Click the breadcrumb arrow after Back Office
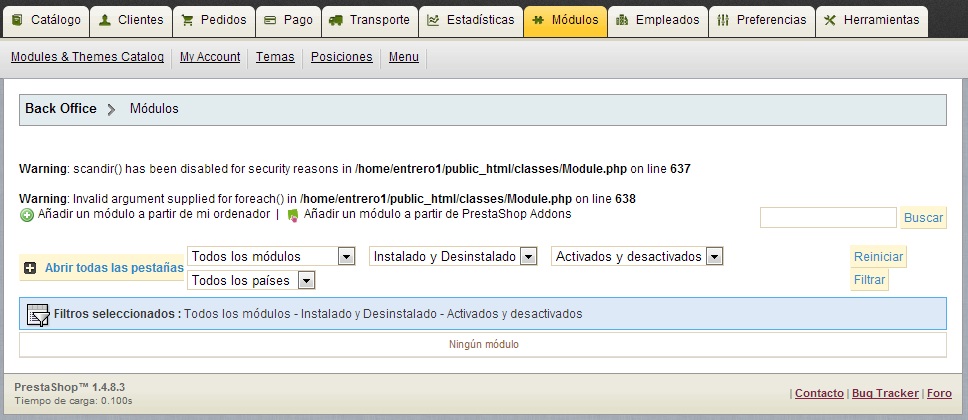 [x=111, y=109]
